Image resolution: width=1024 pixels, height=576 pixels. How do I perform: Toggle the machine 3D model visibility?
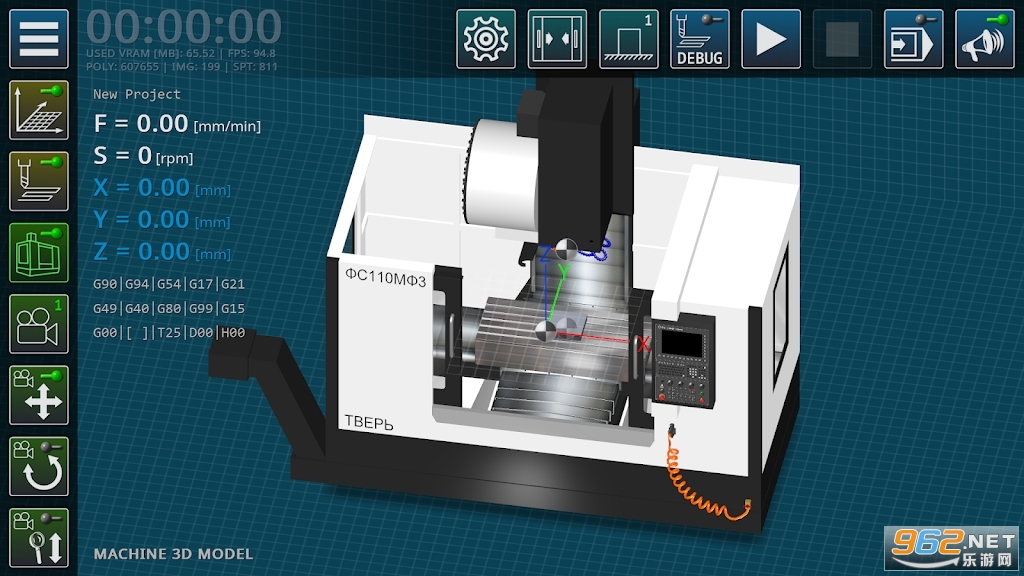[39, 253]
